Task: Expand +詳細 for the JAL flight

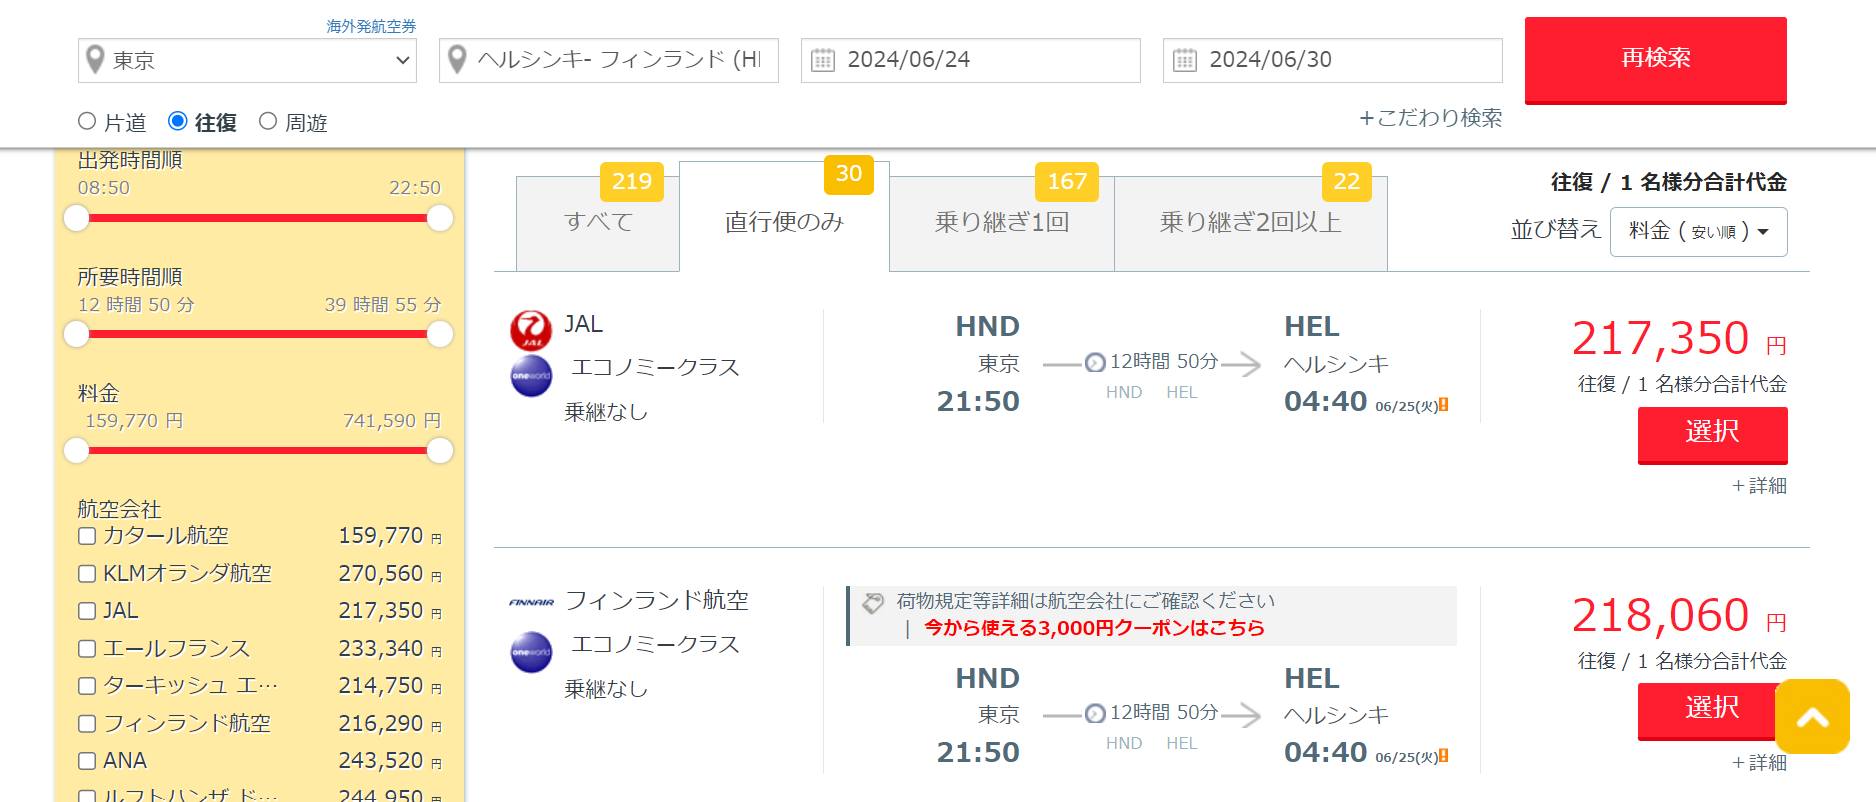Action: click(1759, 486)
